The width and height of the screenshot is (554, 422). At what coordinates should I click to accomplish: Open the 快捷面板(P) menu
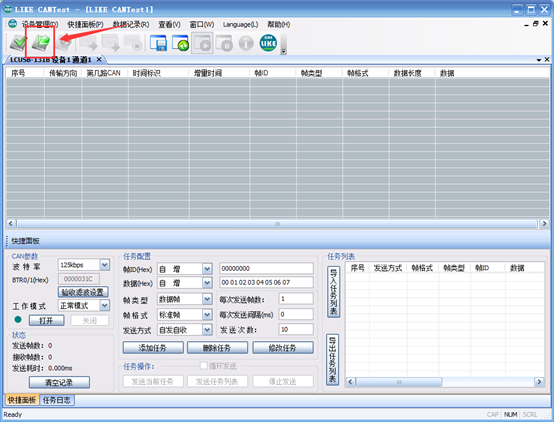pyautogui.click(x=86, y=24)
